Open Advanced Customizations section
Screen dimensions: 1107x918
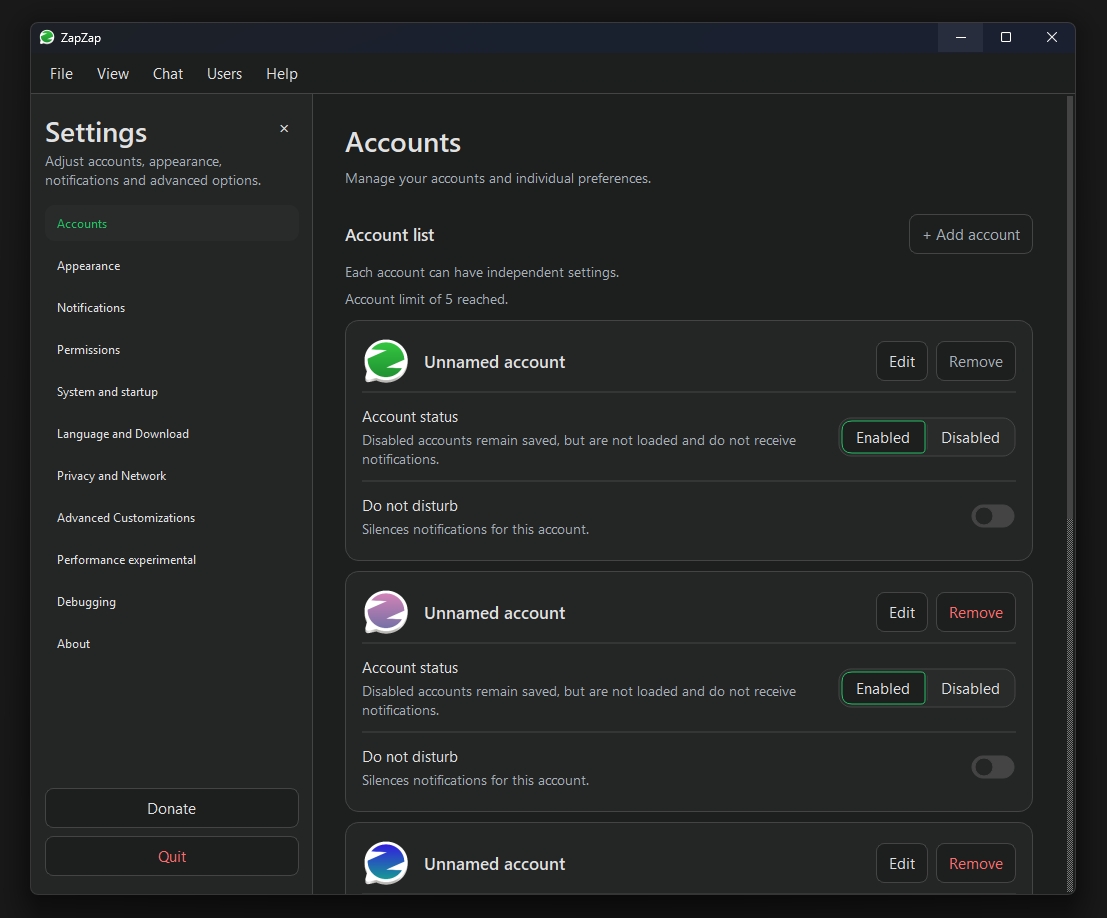coord(172,518)
